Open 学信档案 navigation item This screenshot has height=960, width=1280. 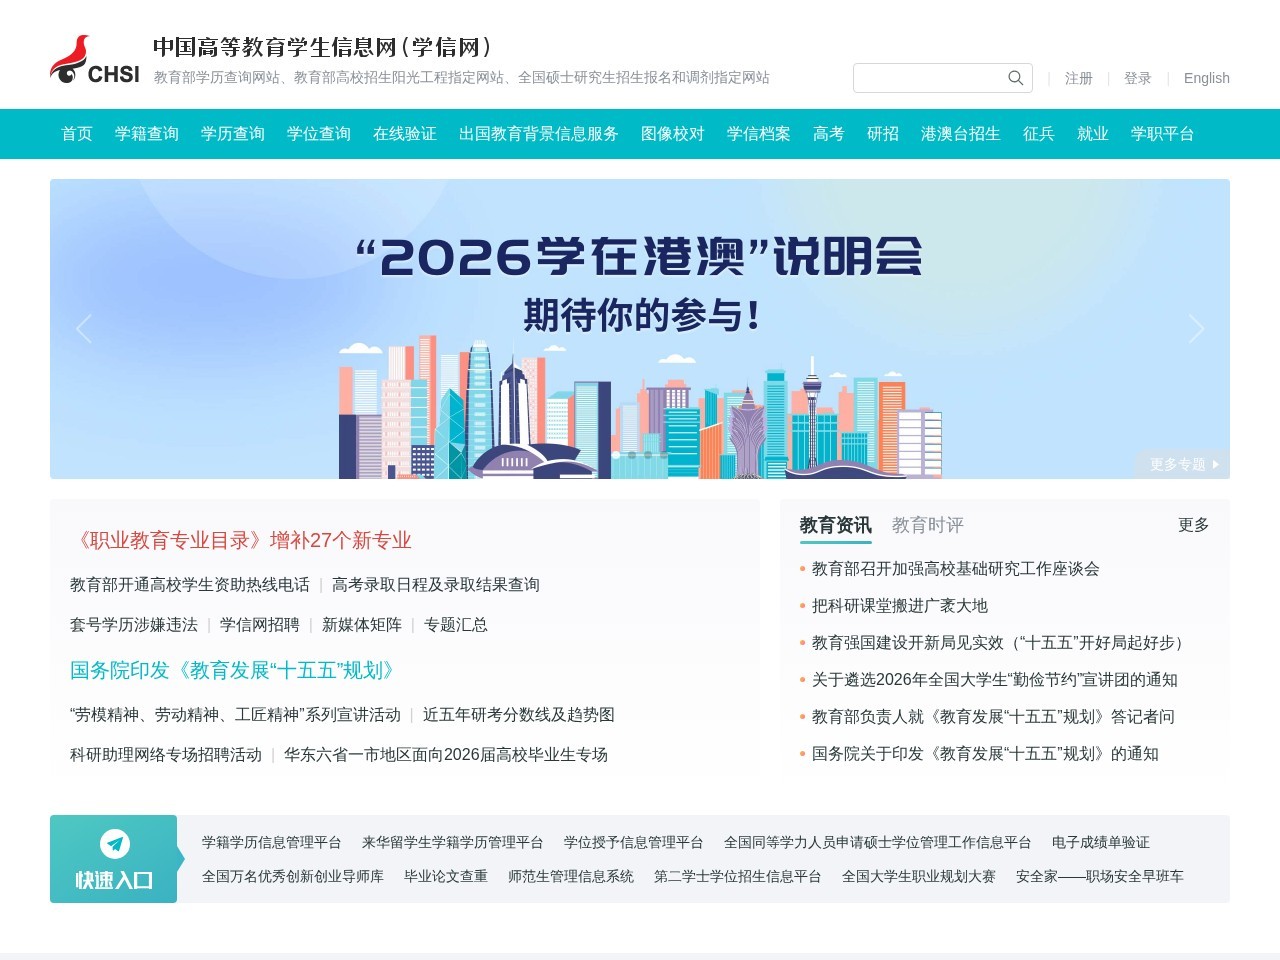pyautogui.click(x=759, y=134)
